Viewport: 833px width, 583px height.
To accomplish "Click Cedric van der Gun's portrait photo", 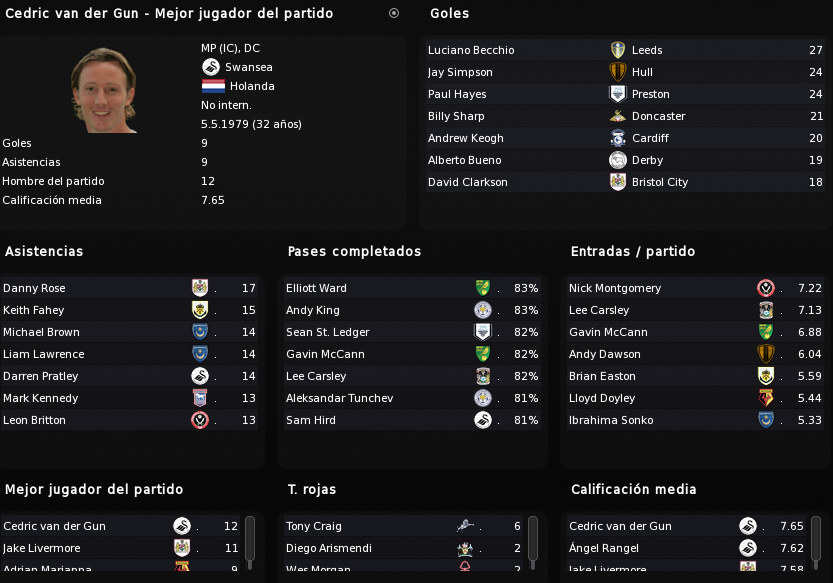I will point(104,90).
